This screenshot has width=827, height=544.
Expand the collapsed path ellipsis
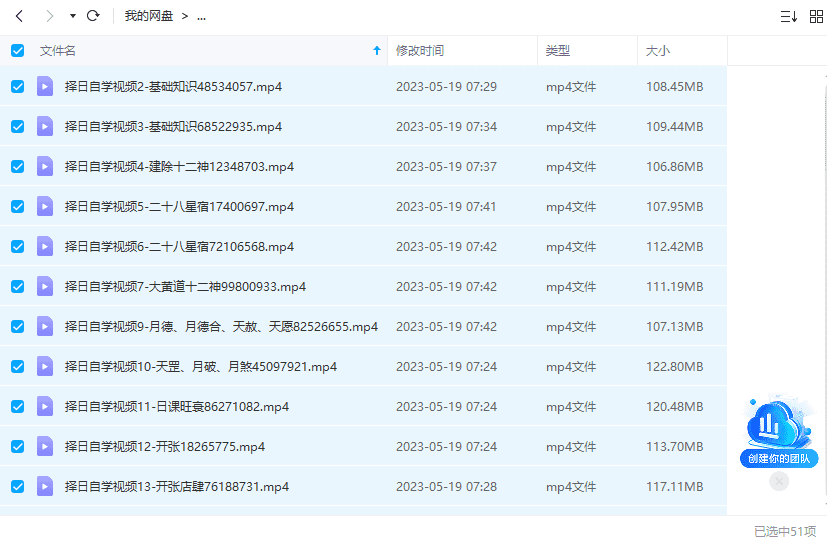coord(201,17)
